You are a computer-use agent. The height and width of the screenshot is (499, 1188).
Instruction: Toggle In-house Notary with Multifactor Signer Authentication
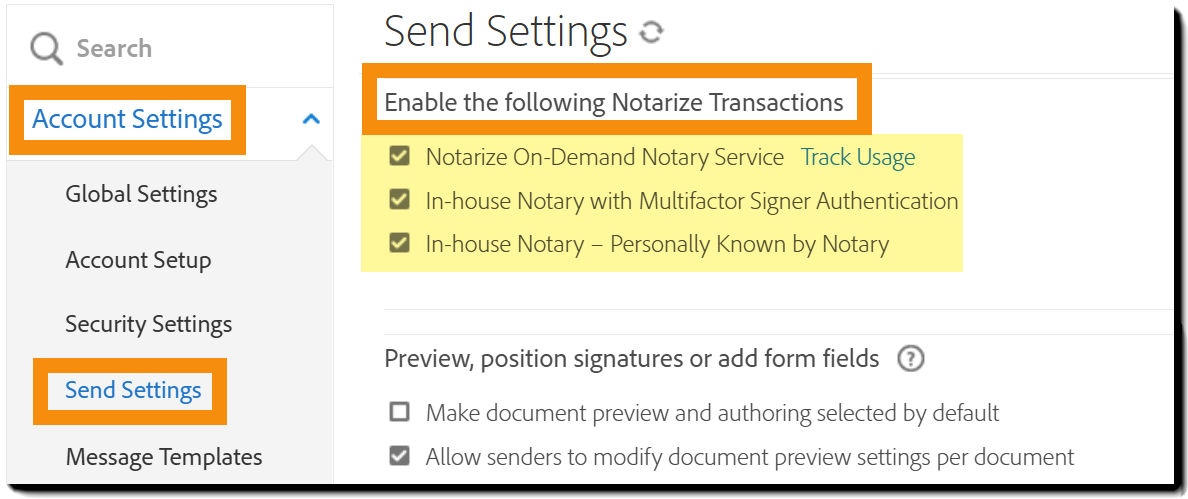400,200
